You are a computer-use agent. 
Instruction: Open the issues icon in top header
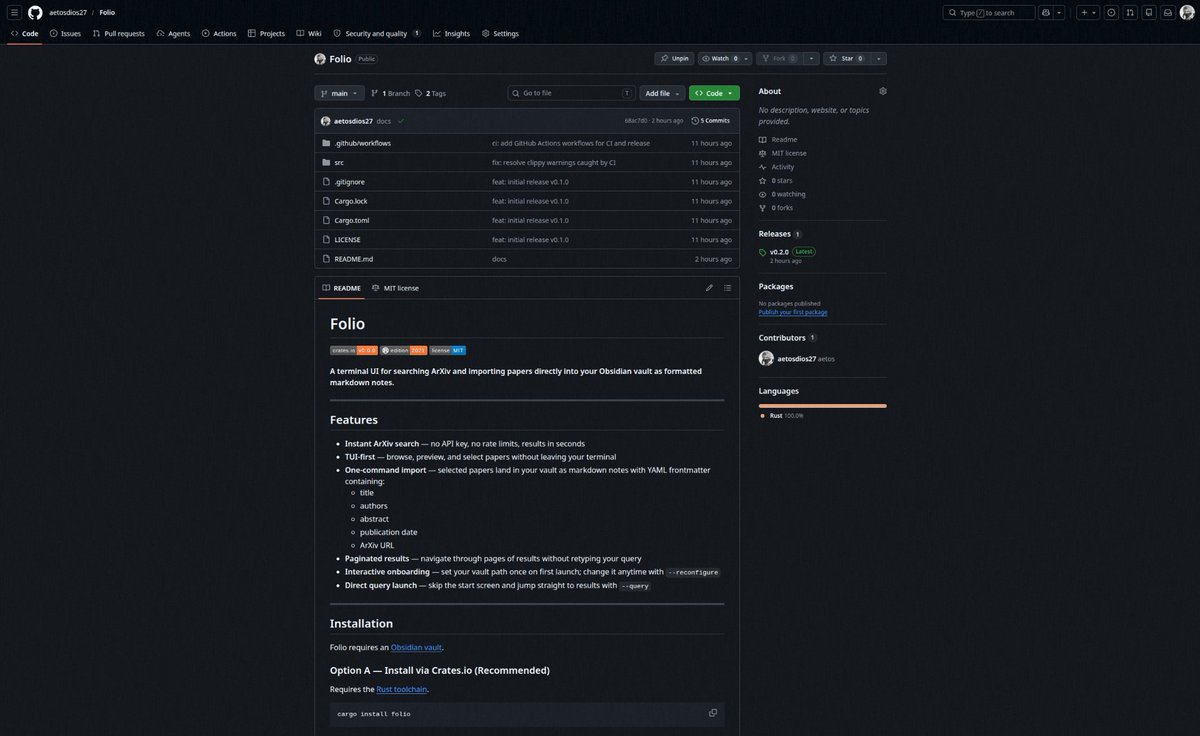coord(1112,12)
